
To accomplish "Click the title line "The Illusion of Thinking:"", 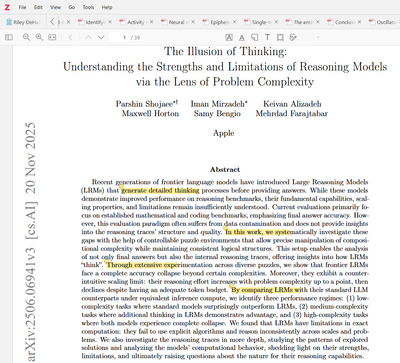I will (x=225, y=51).
